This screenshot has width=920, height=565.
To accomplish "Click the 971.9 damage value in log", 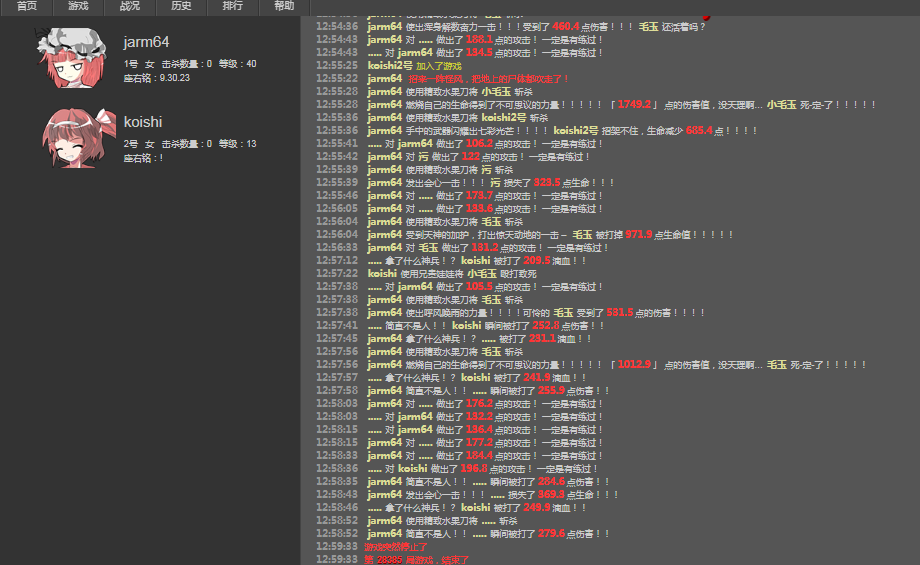I will click(638, 234).
